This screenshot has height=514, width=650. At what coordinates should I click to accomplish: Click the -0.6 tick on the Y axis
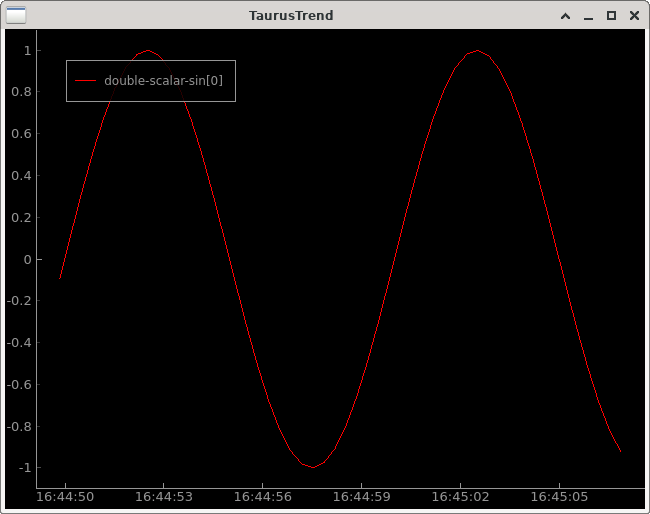point(18,384)
